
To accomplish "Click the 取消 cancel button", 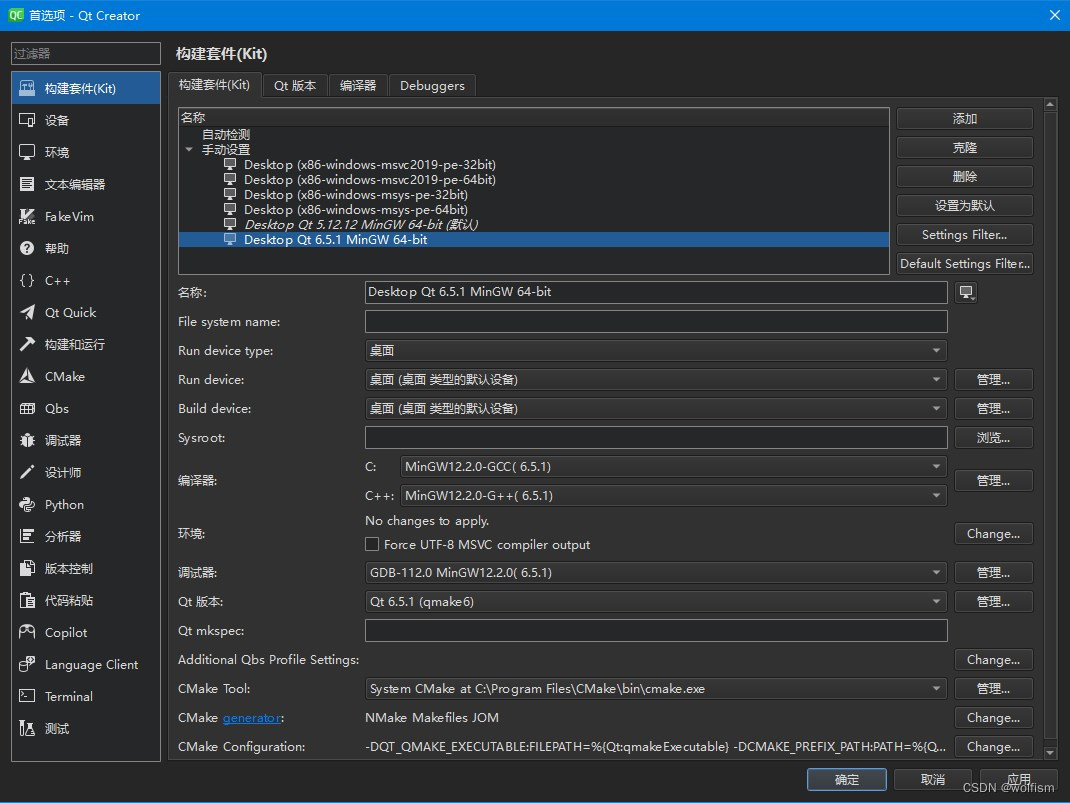I will pyautogui.click(x=933, y=779).
